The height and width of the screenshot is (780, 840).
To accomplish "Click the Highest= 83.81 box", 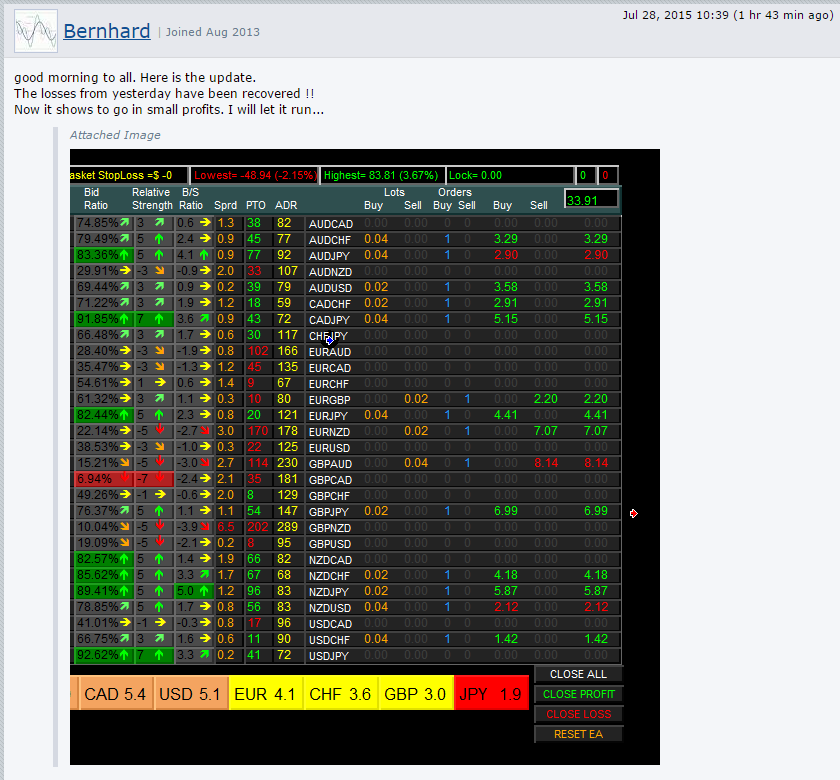I will (x=382, y=175).
